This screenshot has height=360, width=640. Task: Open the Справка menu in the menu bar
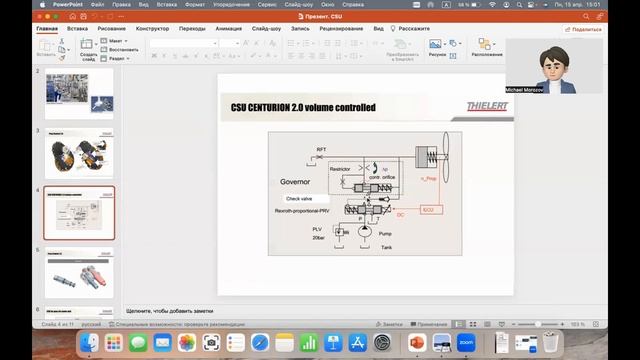point(353,4)
